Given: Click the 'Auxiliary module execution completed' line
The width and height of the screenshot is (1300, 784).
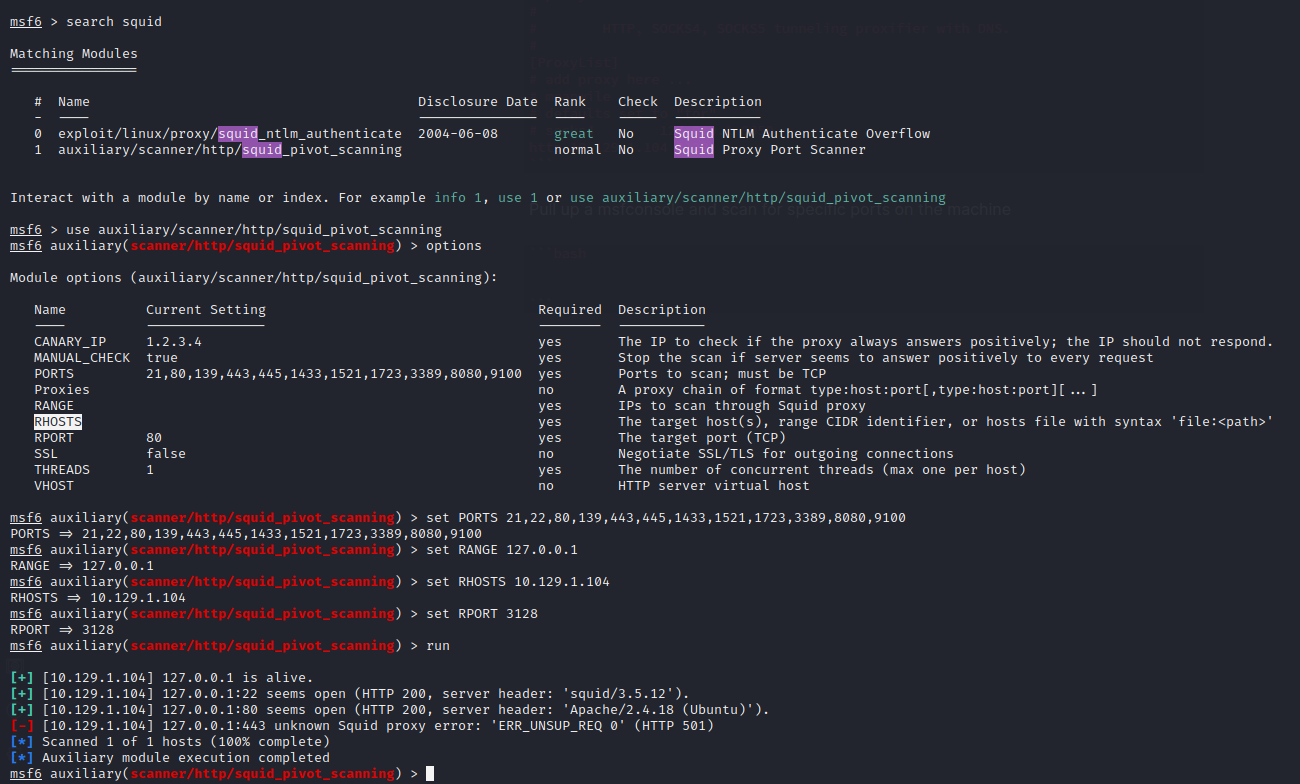Looking at the screenshot, I should [186, 758].
